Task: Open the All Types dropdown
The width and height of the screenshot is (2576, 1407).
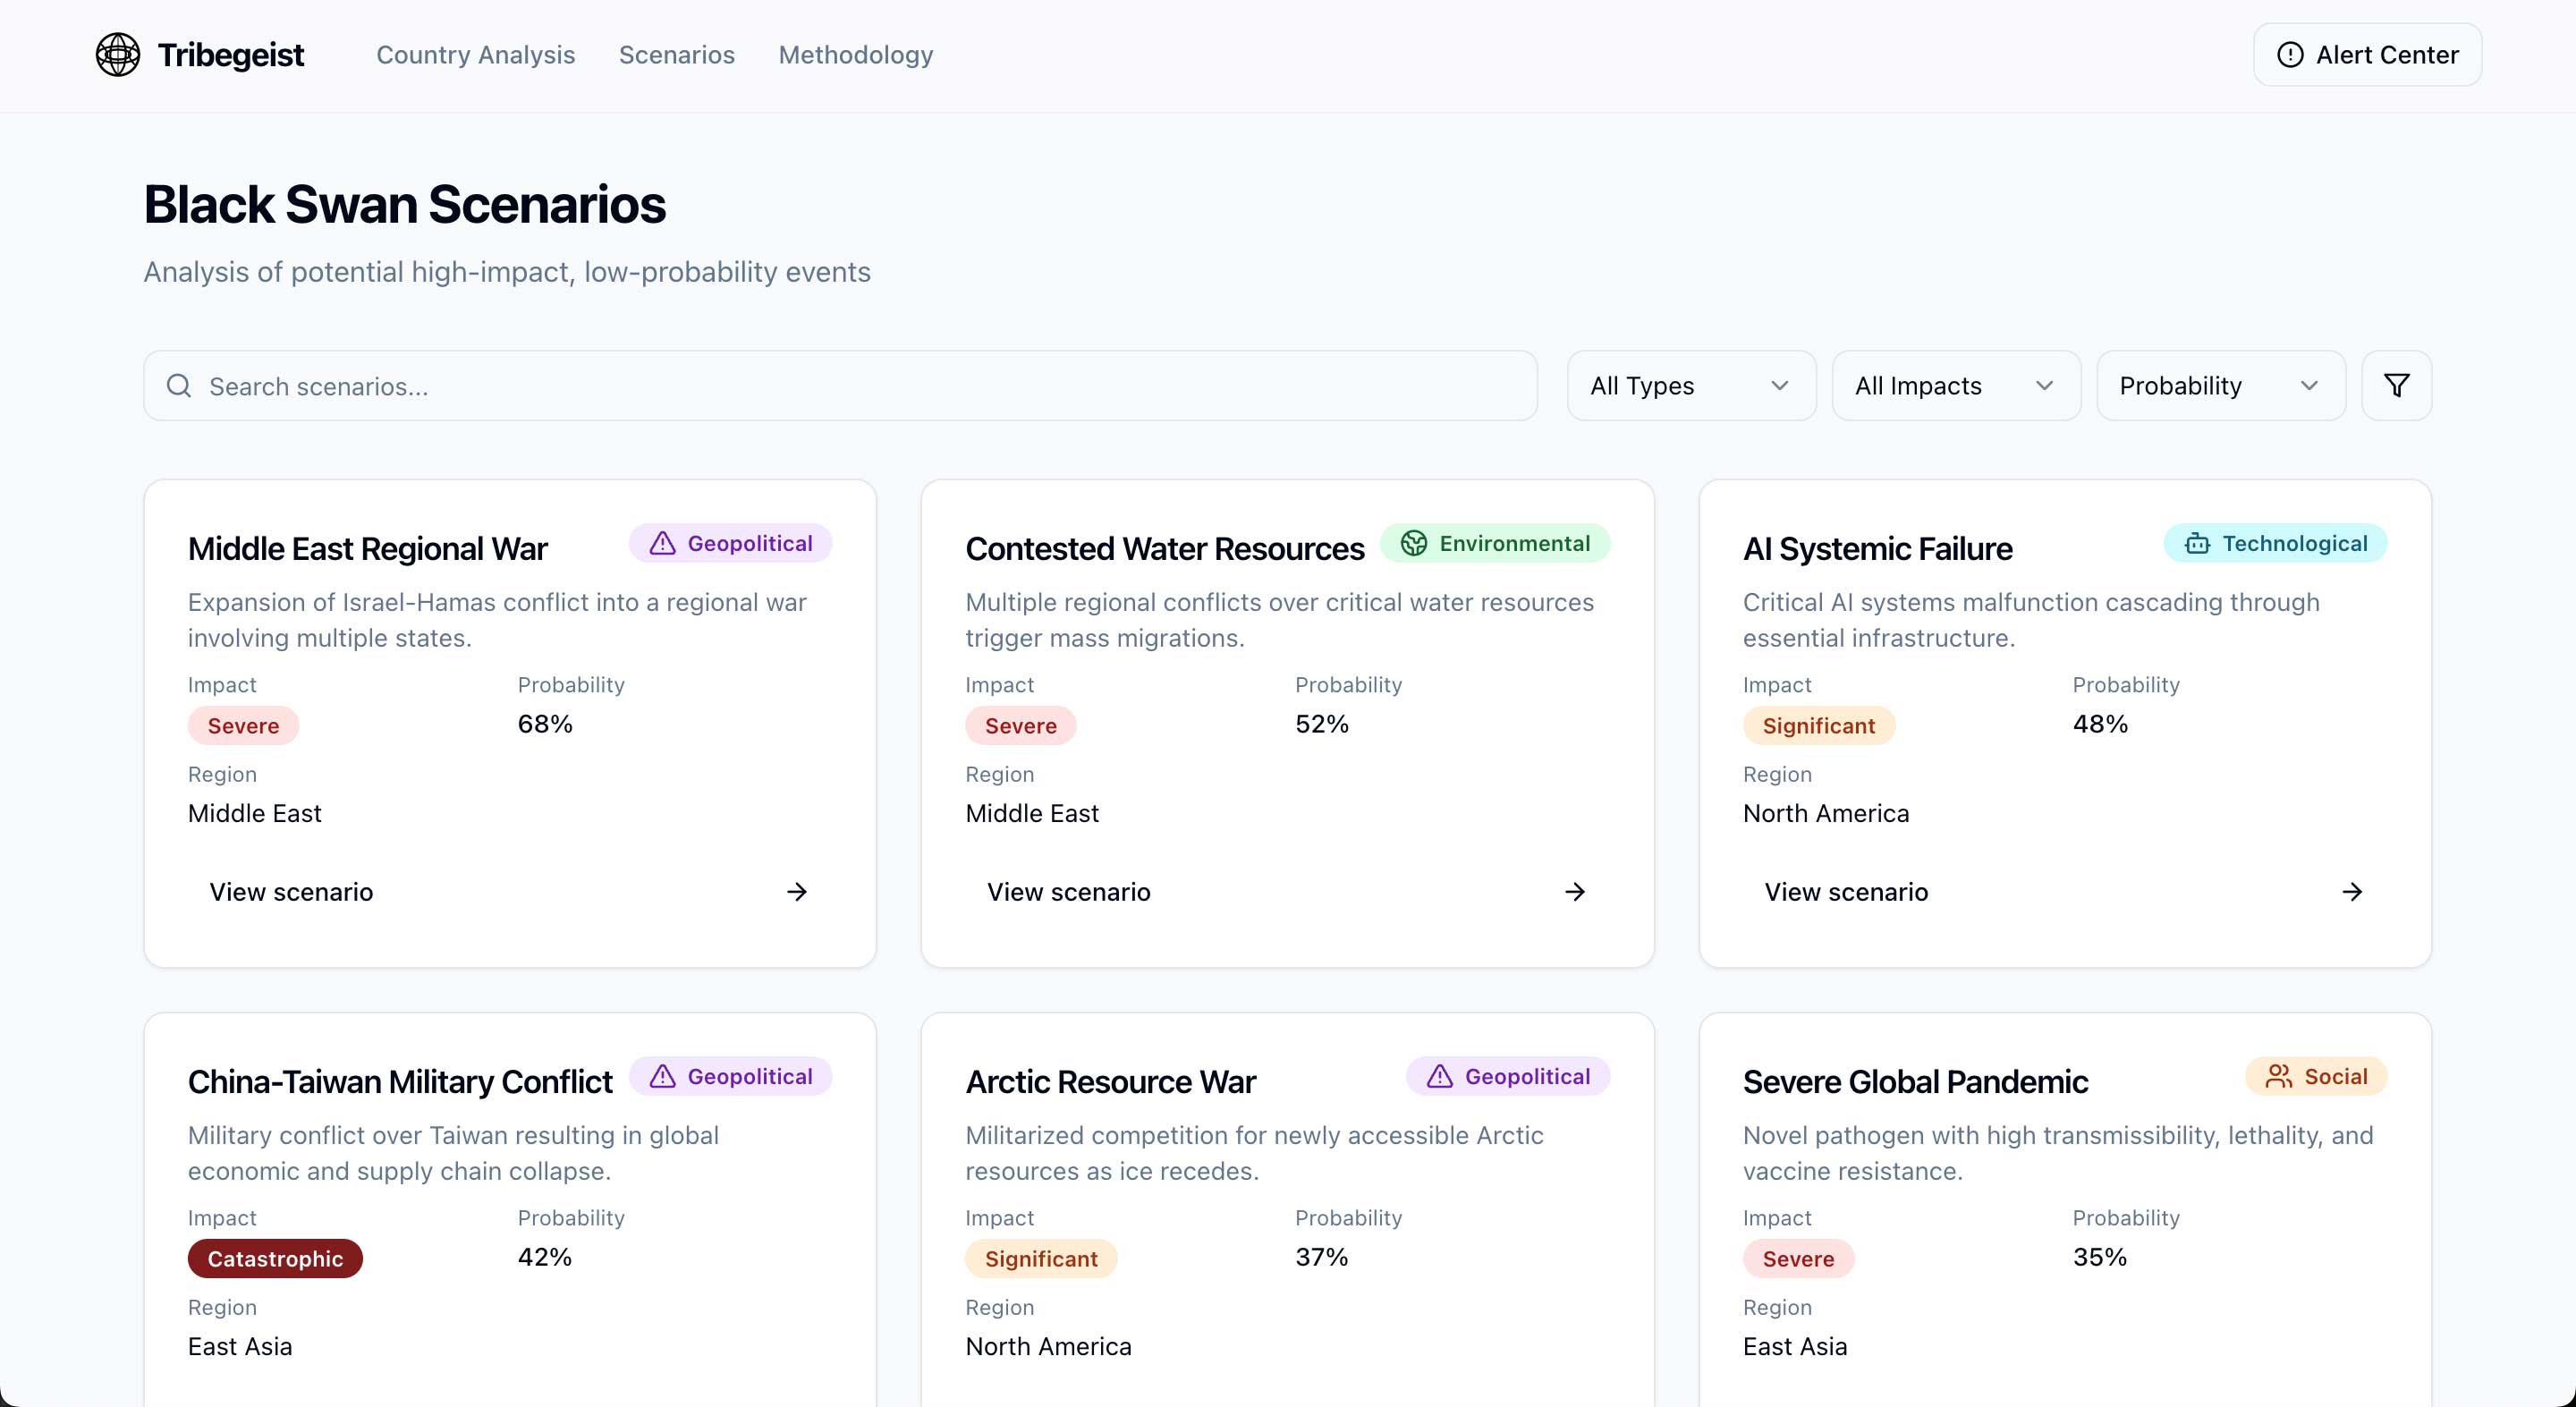Action: [1690, 386]
